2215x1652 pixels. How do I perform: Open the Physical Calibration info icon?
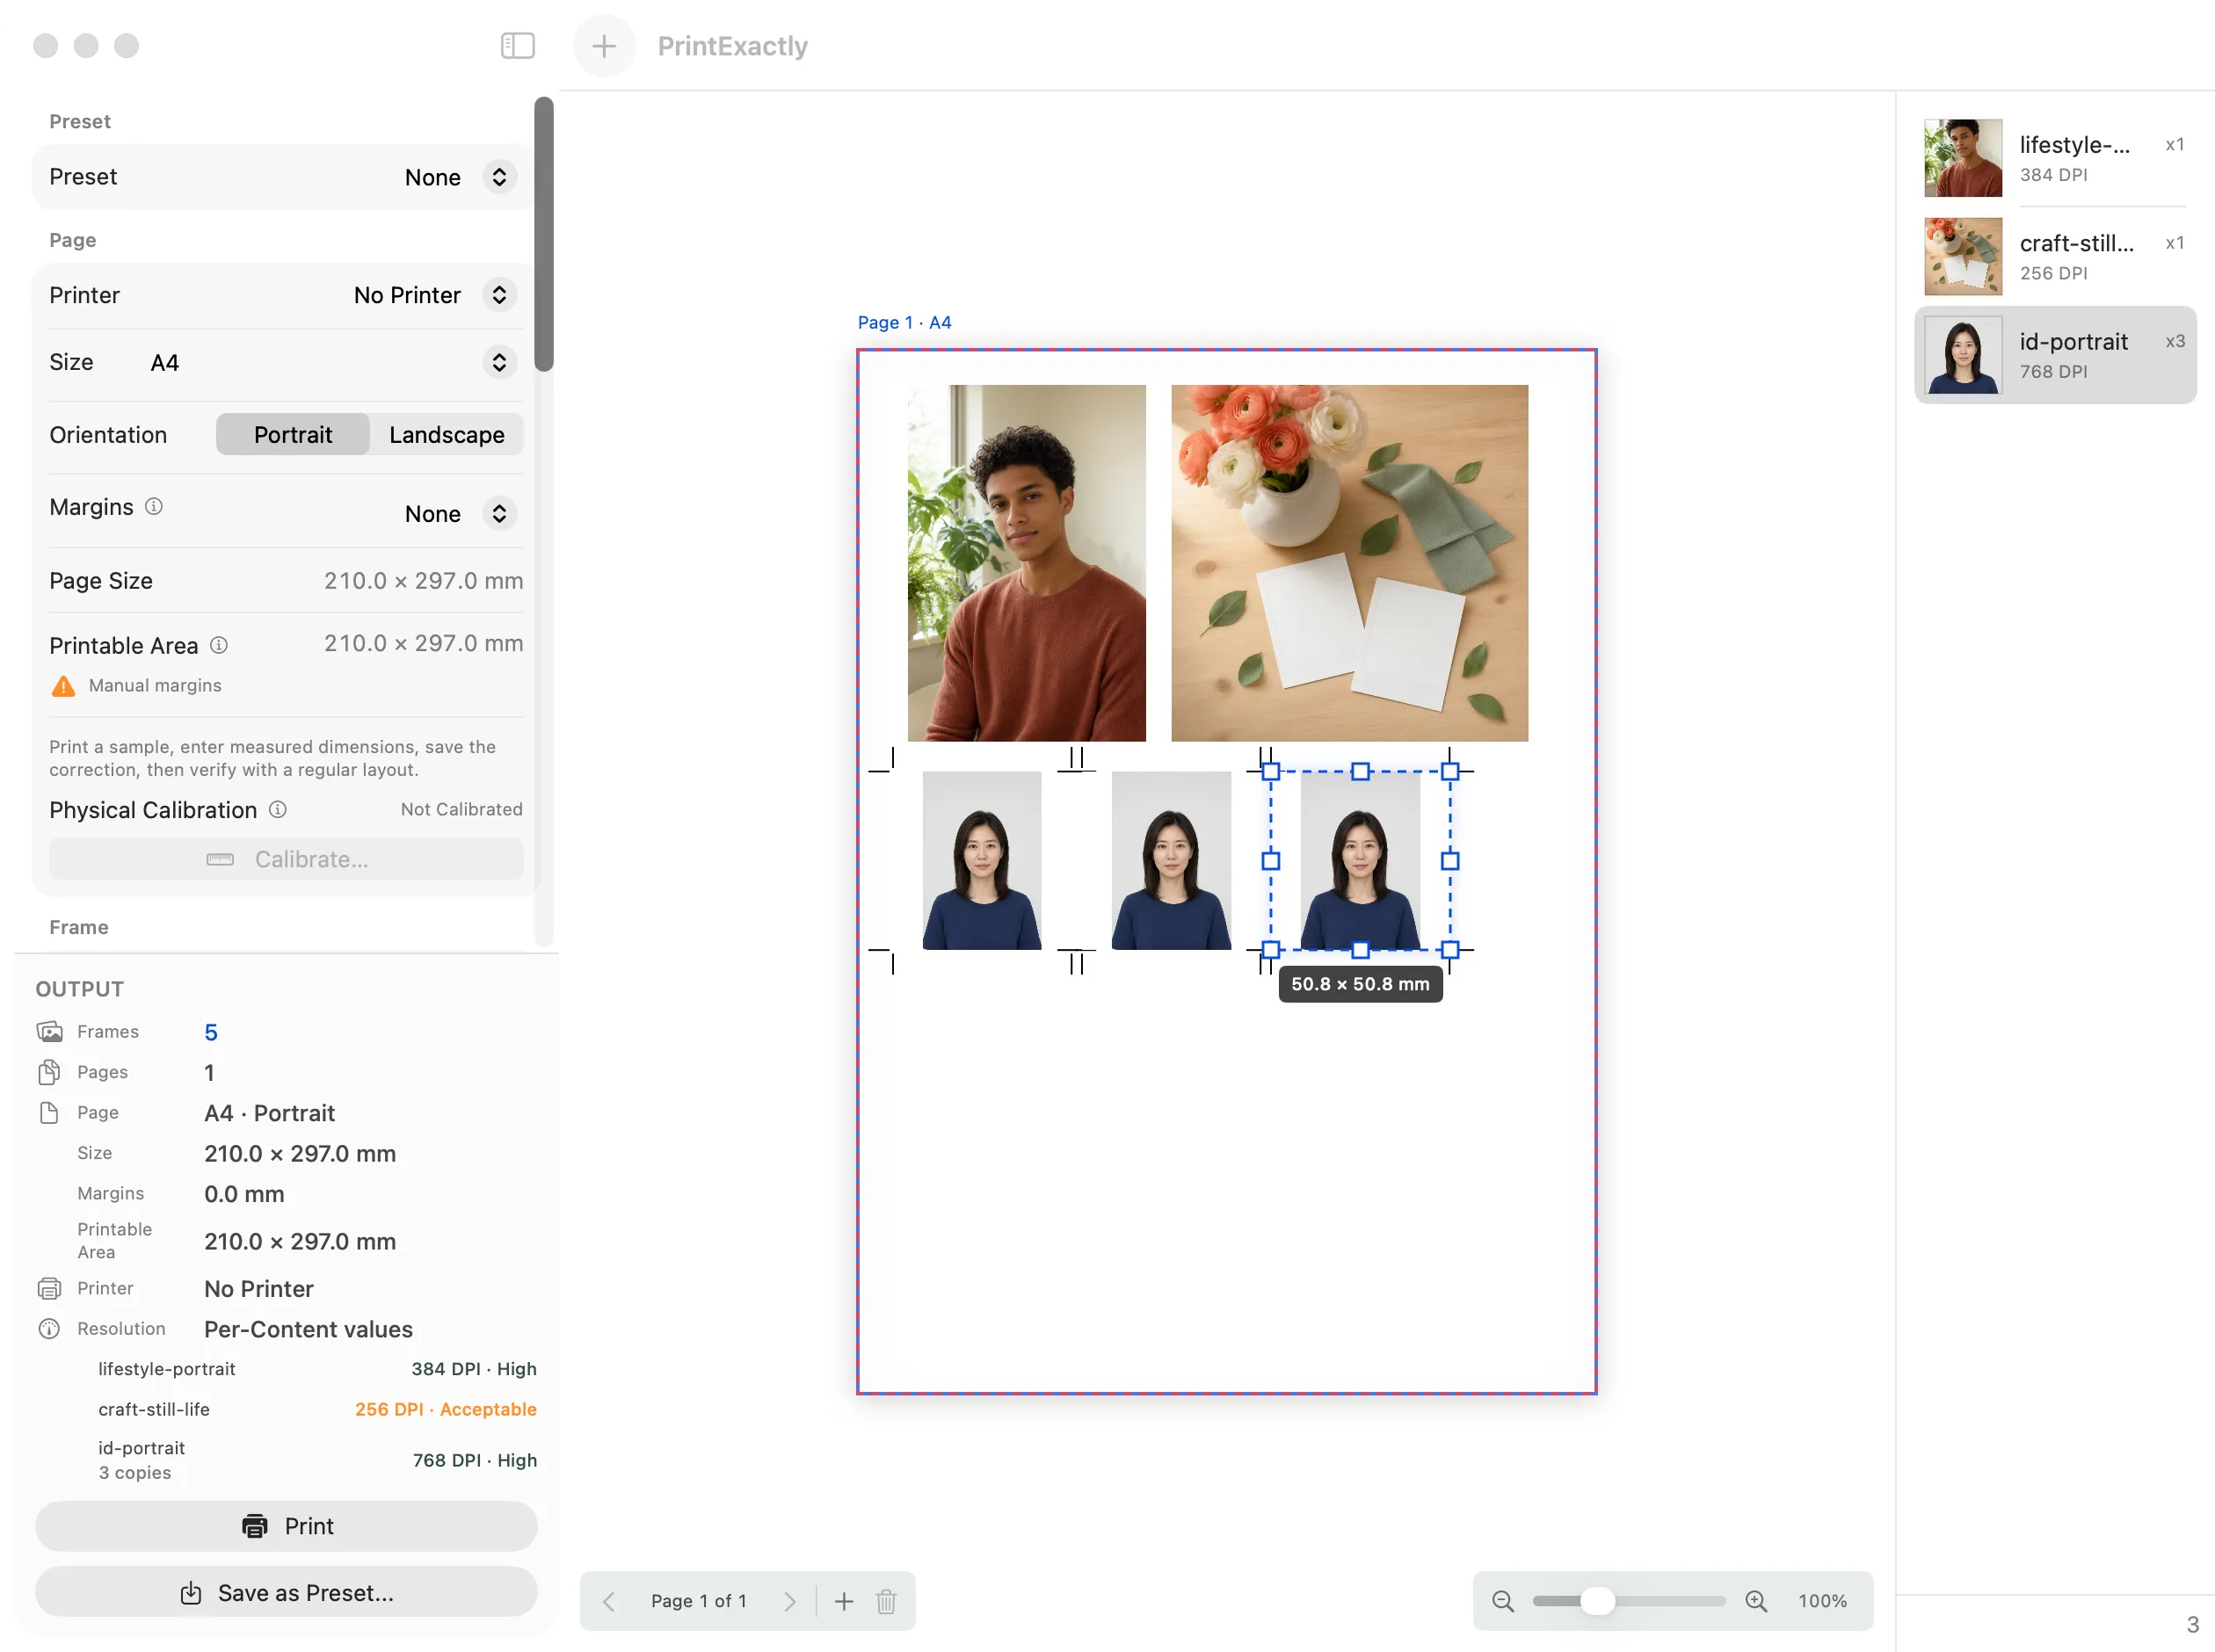pos(278,809)
